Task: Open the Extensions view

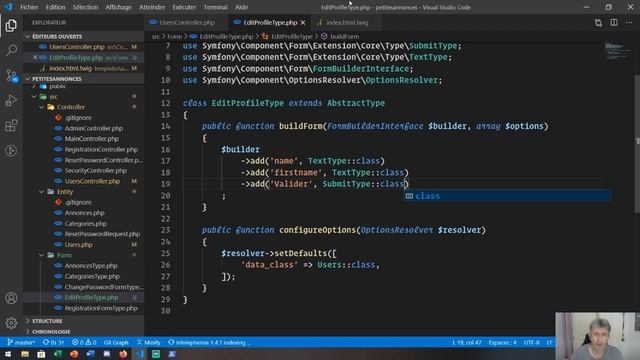Action: click(x=11, y=125)
